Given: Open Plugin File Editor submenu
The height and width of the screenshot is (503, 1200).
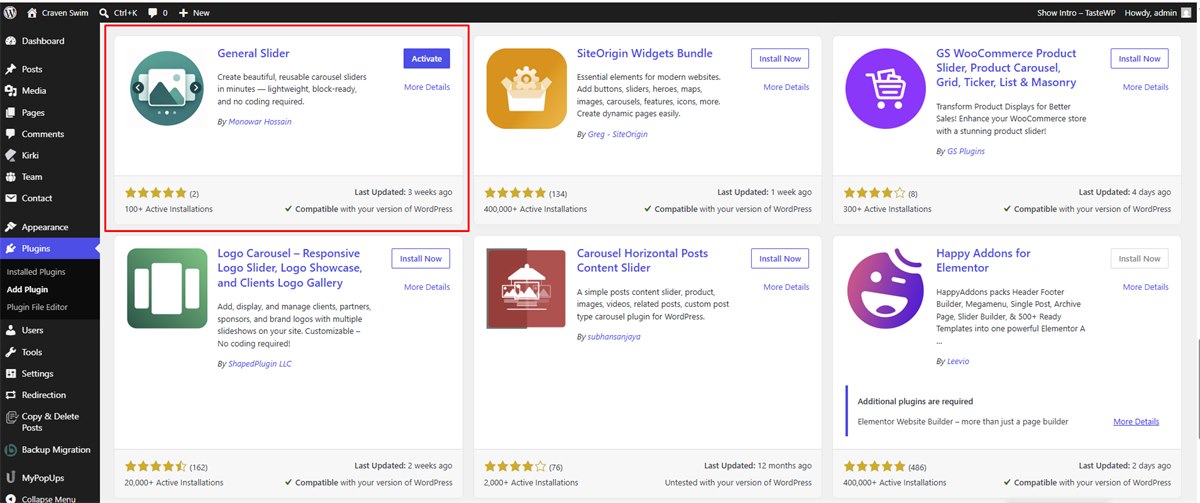Looking at the screenshot, I should pyautogui.click(x=37, y=307).
